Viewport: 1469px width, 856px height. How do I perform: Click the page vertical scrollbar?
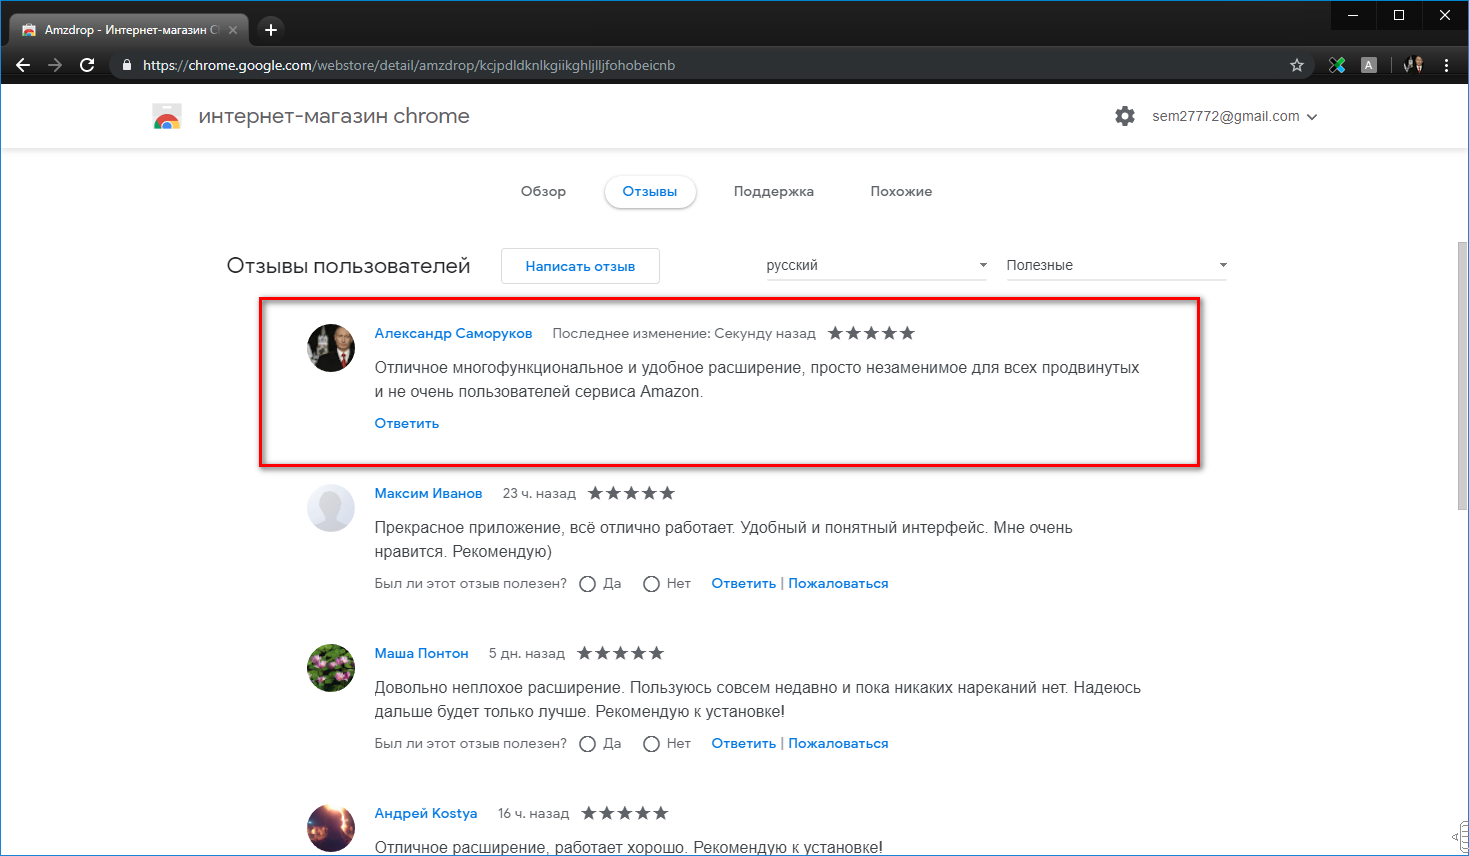[x=1462, y=376]
